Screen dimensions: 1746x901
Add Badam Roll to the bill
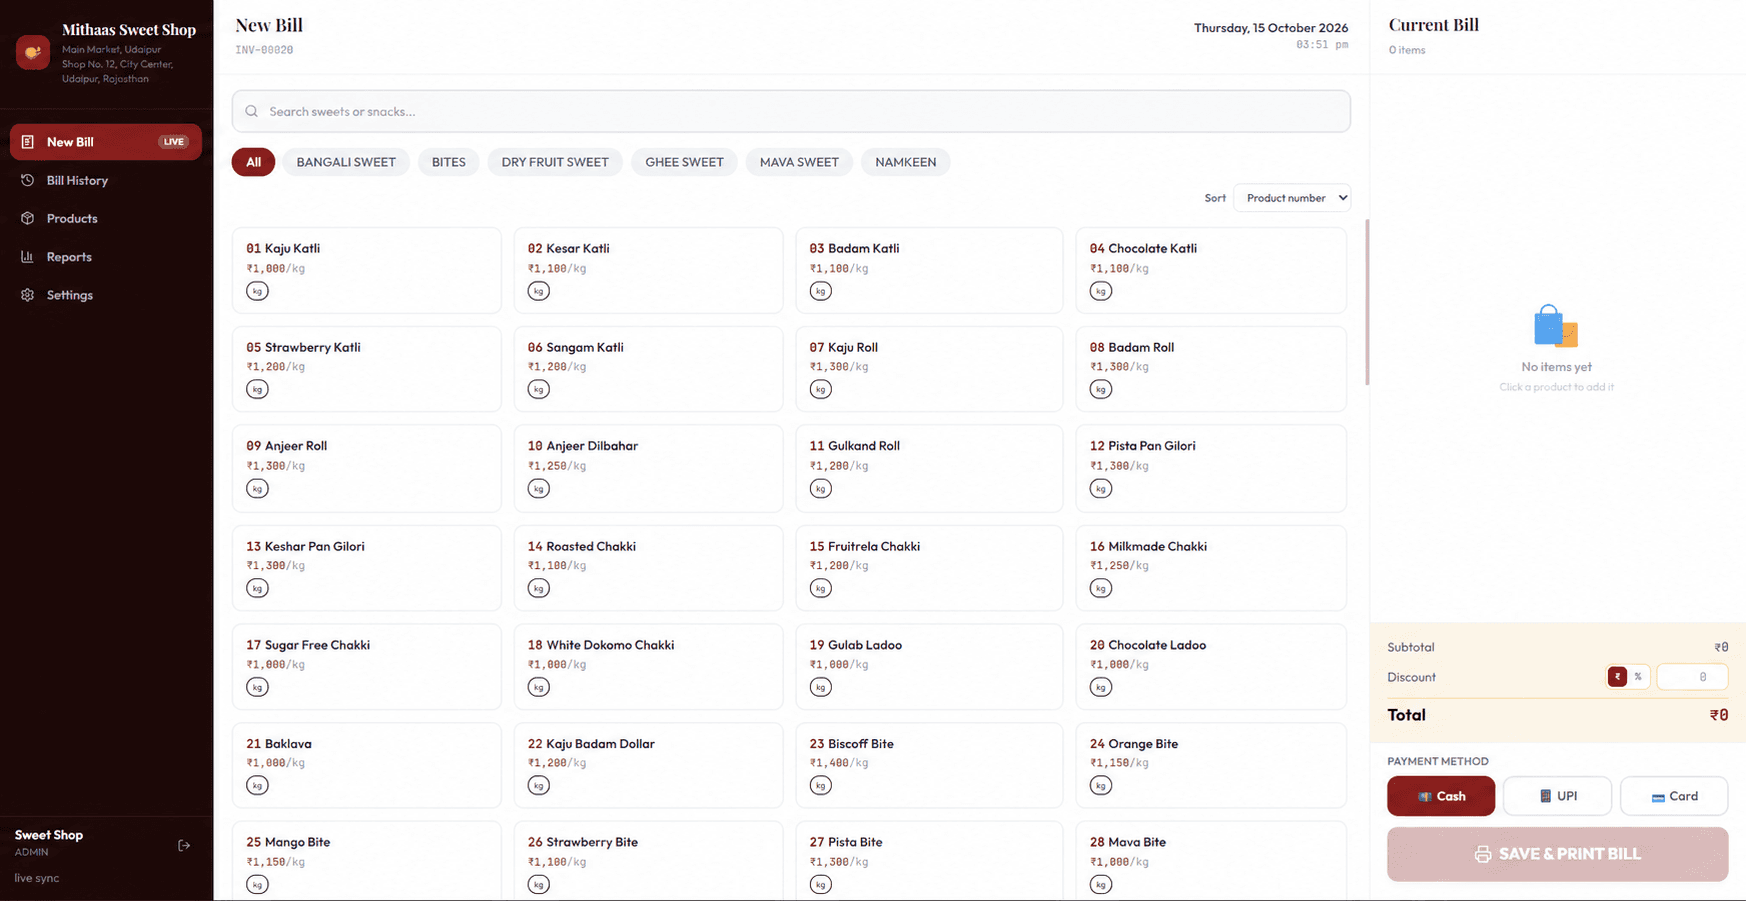point(1211,369)
